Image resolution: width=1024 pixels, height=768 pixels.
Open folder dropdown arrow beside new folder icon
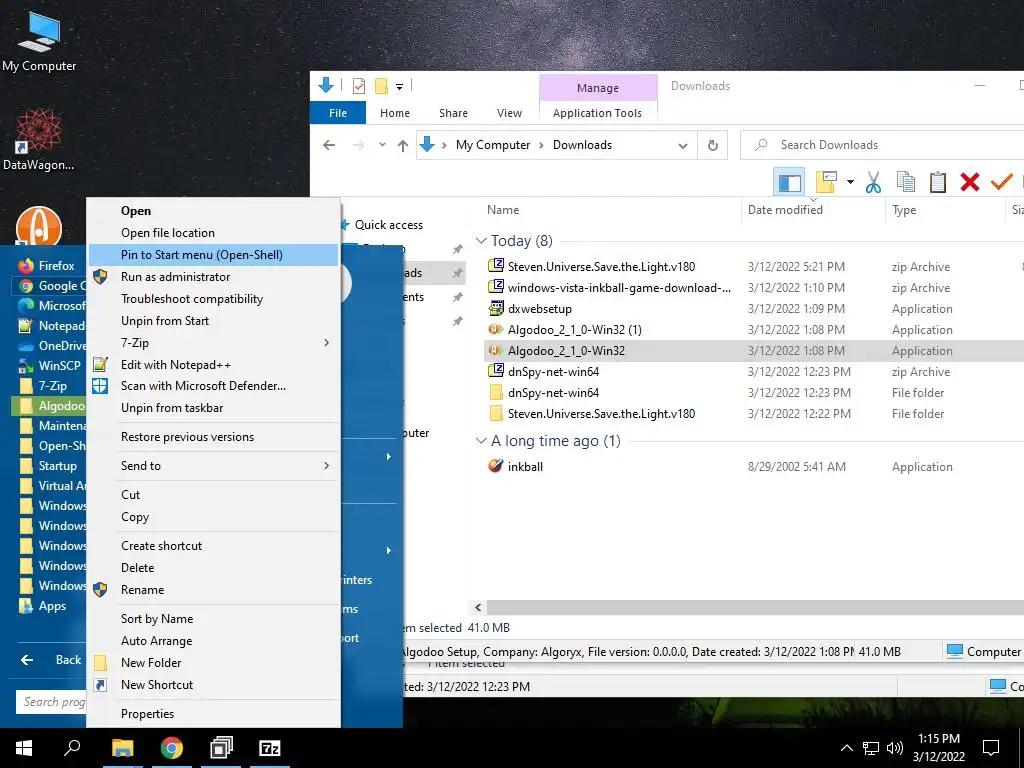tap(850, 182)
